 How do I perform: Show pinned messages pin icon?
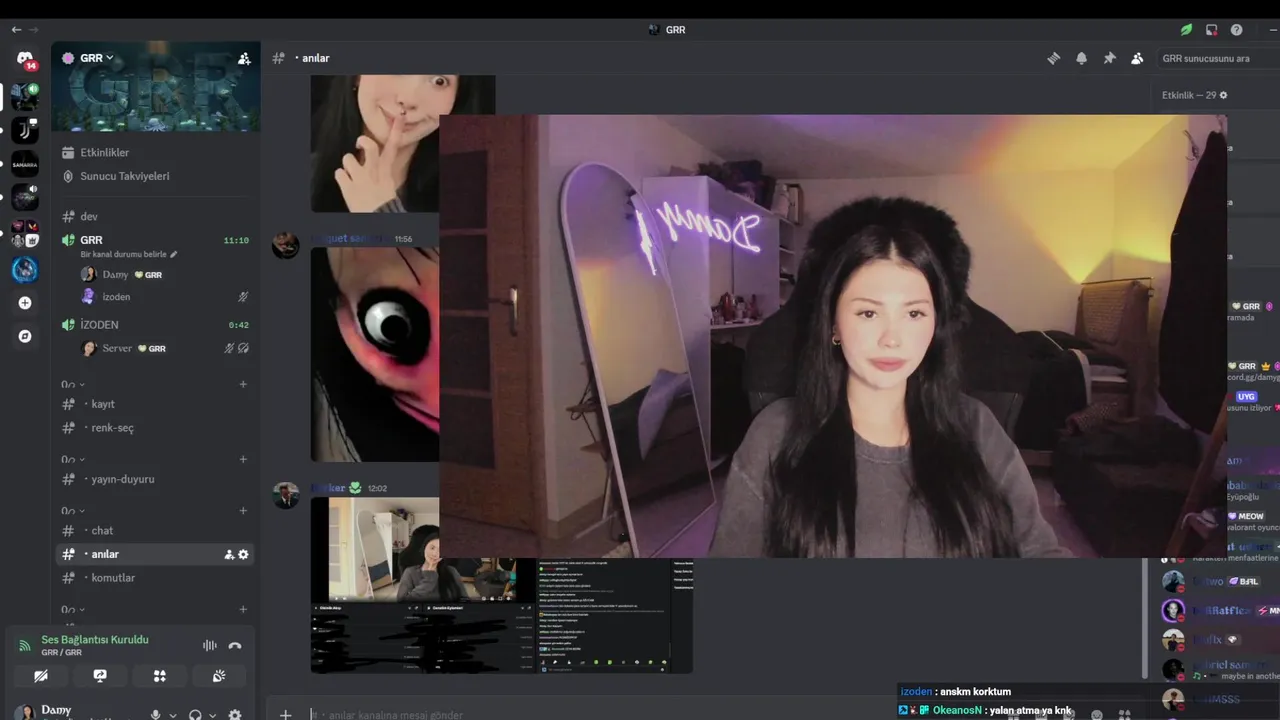[x=1109, y=59]
